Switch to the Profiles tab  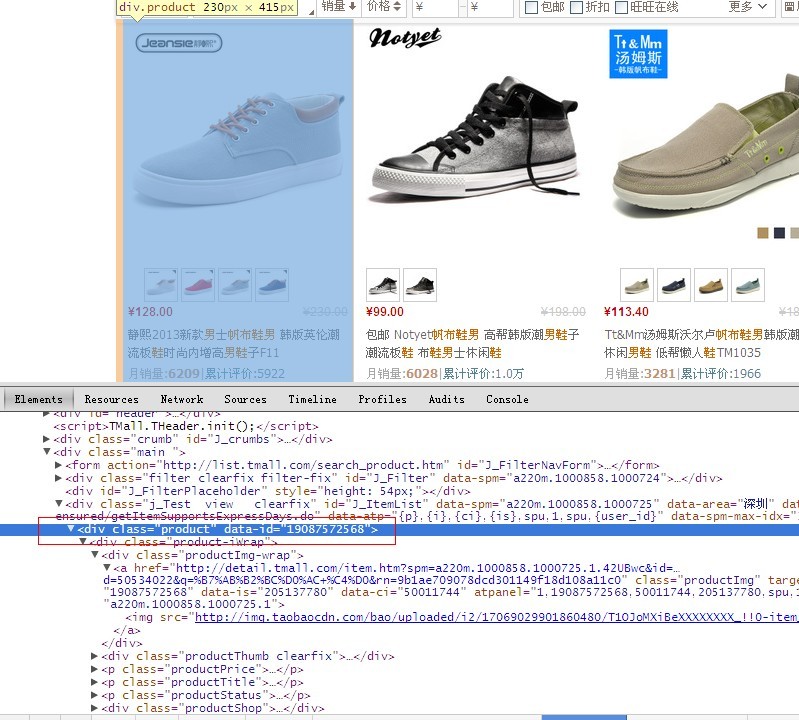382,399
